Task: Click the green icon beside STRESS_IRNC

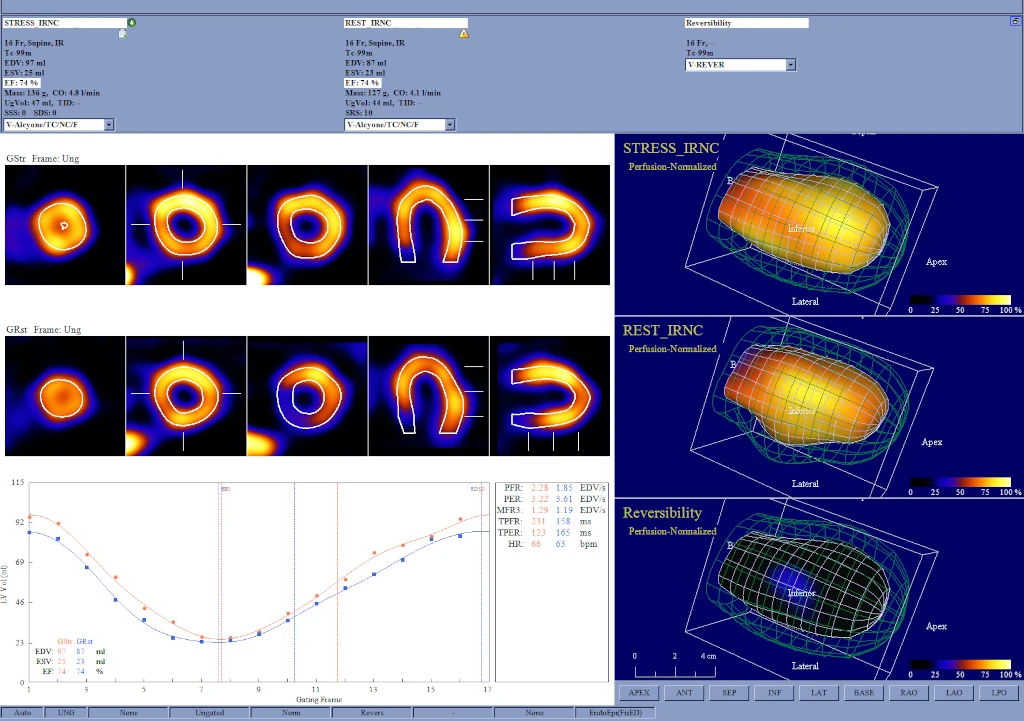Action: point(132,22)
